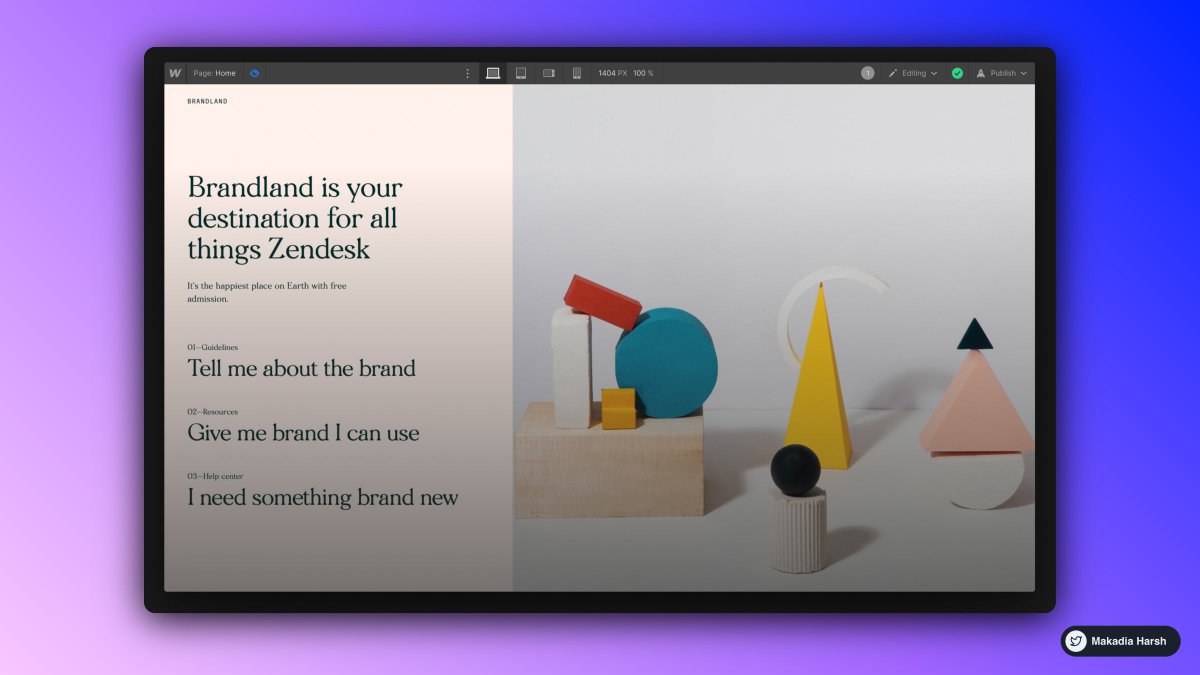
Task: Expand the Publish dropdown chevron
Action: [x=1023, y=73]
